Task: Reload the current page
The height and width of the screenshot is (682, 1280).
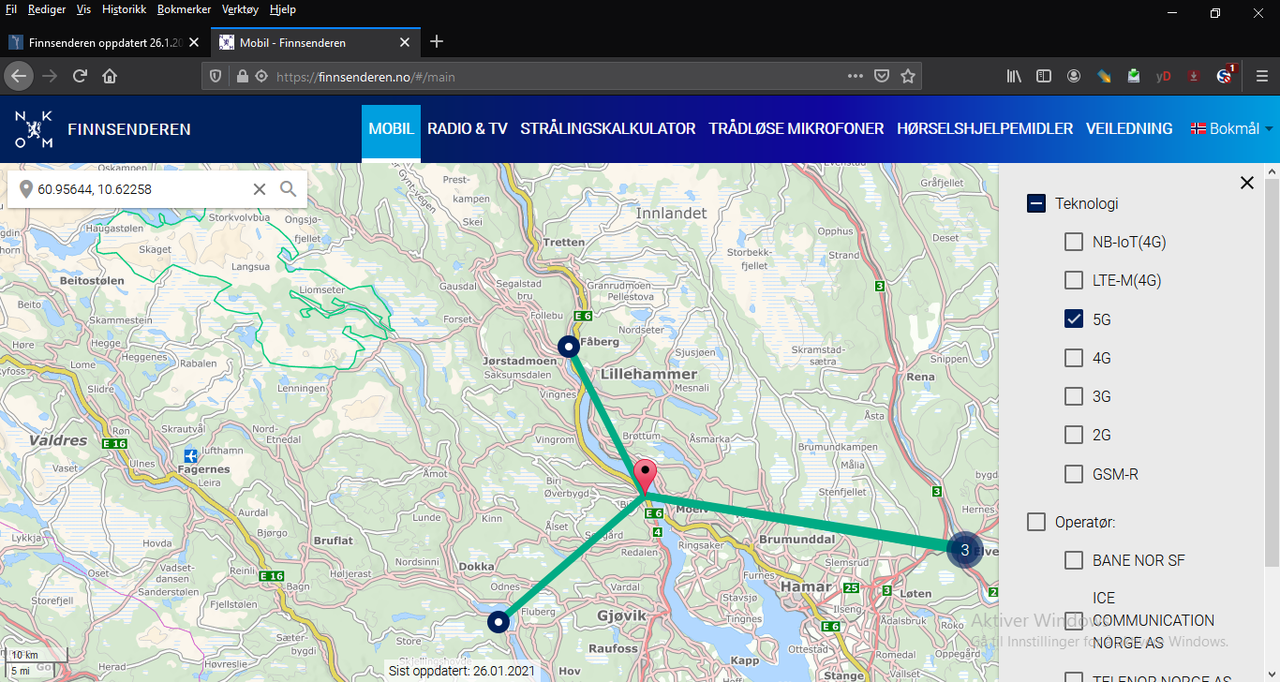Action: click(80, 76)
